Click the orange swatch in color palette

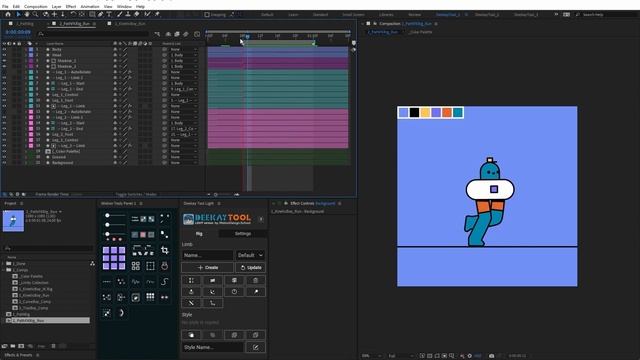447,113
